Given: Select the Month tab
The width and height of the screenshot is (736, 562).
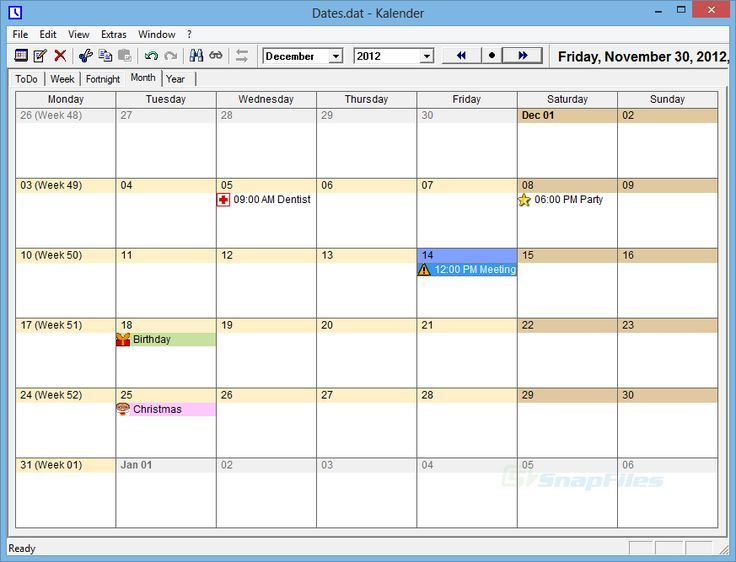Looking at the screenshot, I should point(143,77).
